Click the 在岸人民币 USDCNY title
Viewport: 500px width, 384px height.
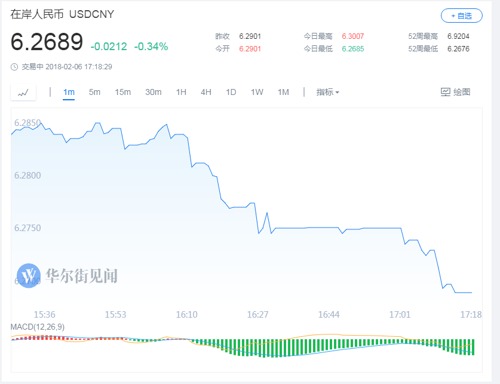pyautogui.click(x=62, y=14)
